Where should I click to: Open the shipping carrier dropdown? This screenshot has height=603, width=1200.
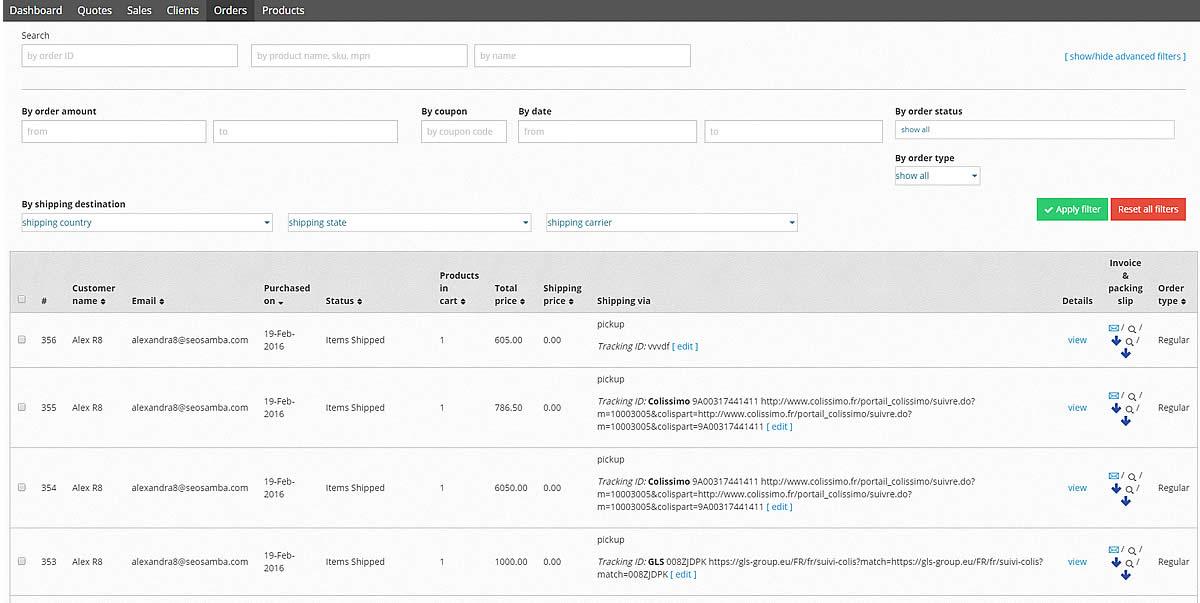pyautogui.click(x=671, y=223)
